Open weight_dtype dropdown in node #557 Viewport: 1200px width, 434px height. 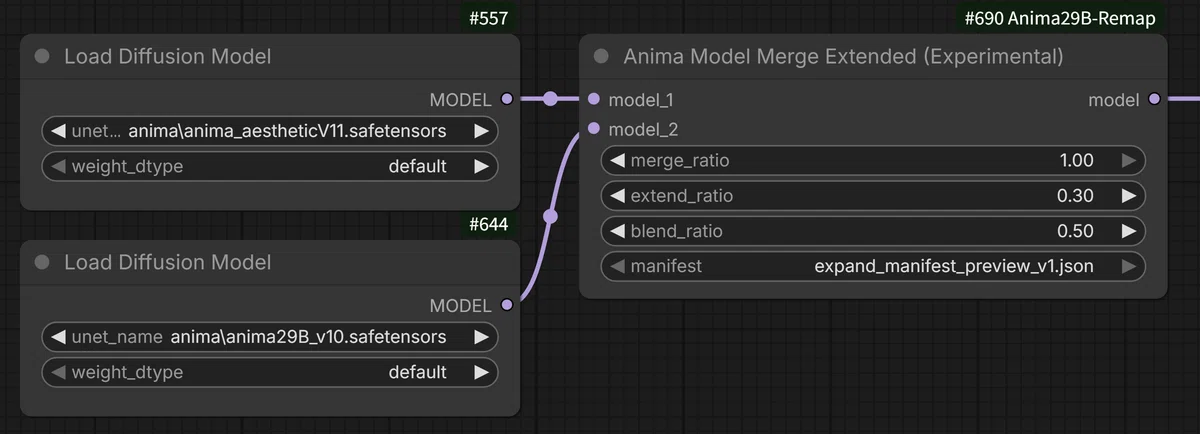(270, 166)
